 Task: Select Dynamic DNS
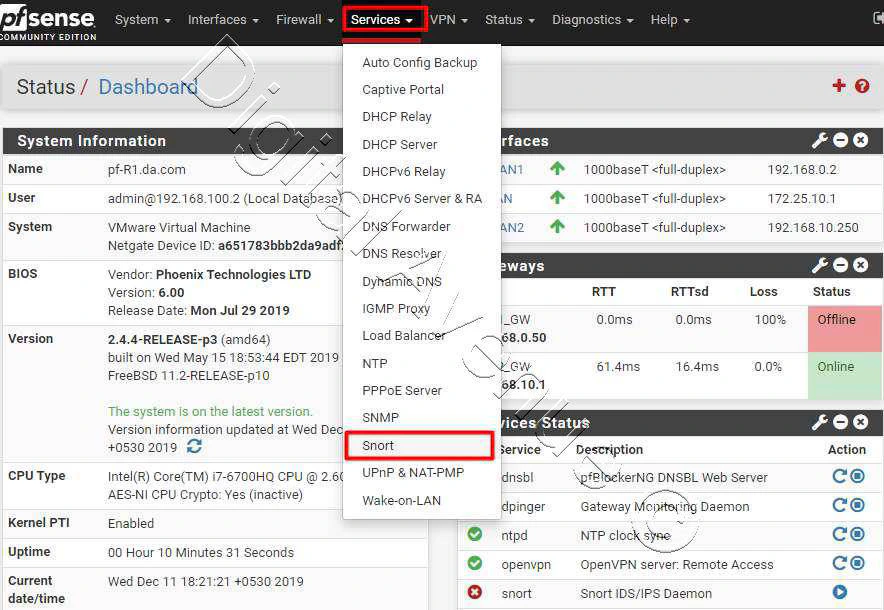click(x=421, y=281)
